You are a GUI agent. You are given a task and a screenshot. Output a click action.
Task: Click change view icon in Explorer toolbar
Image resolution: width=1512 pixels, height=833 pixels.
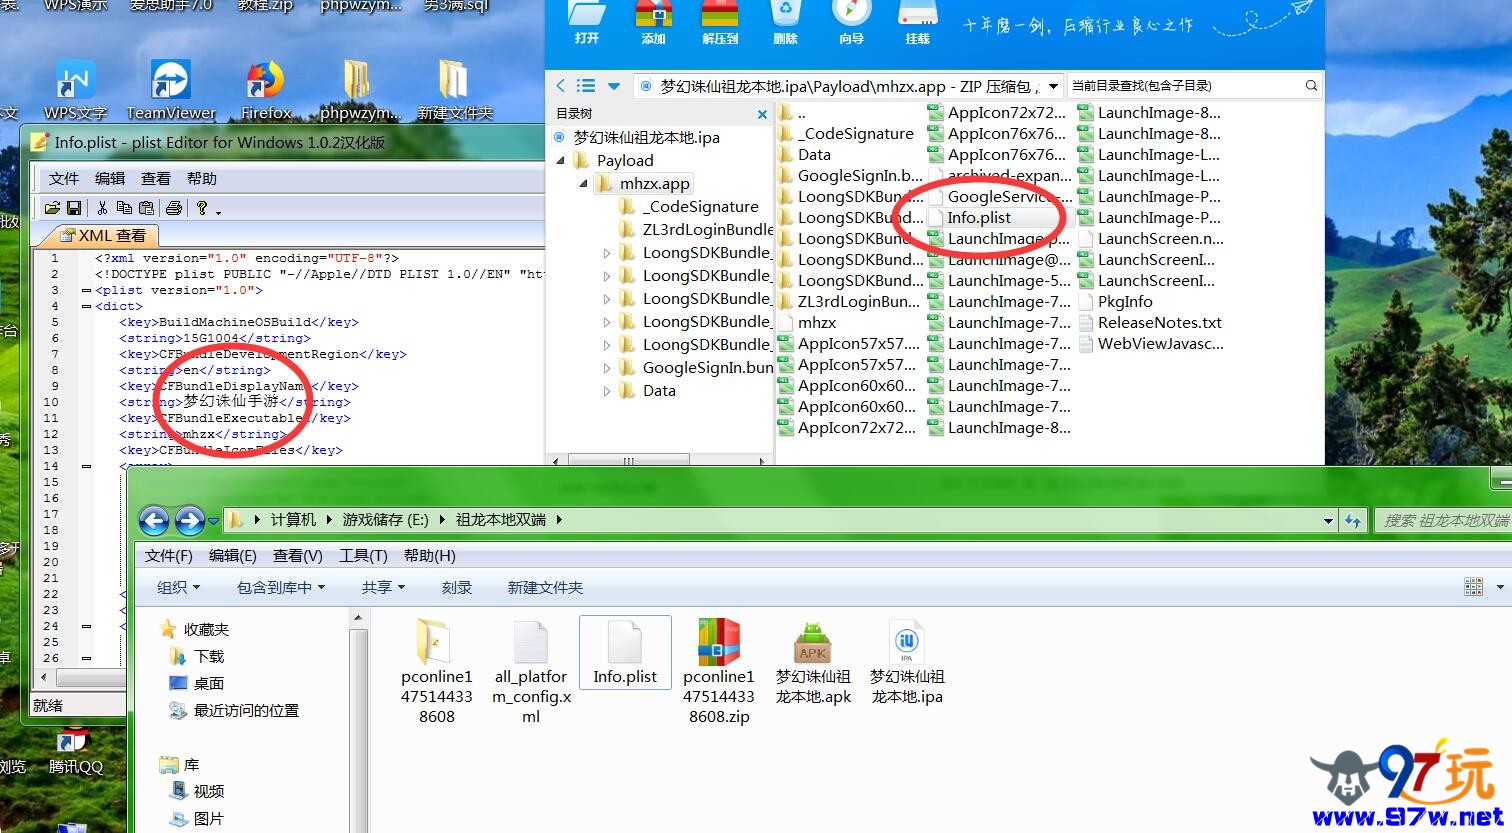point(1473,587)
